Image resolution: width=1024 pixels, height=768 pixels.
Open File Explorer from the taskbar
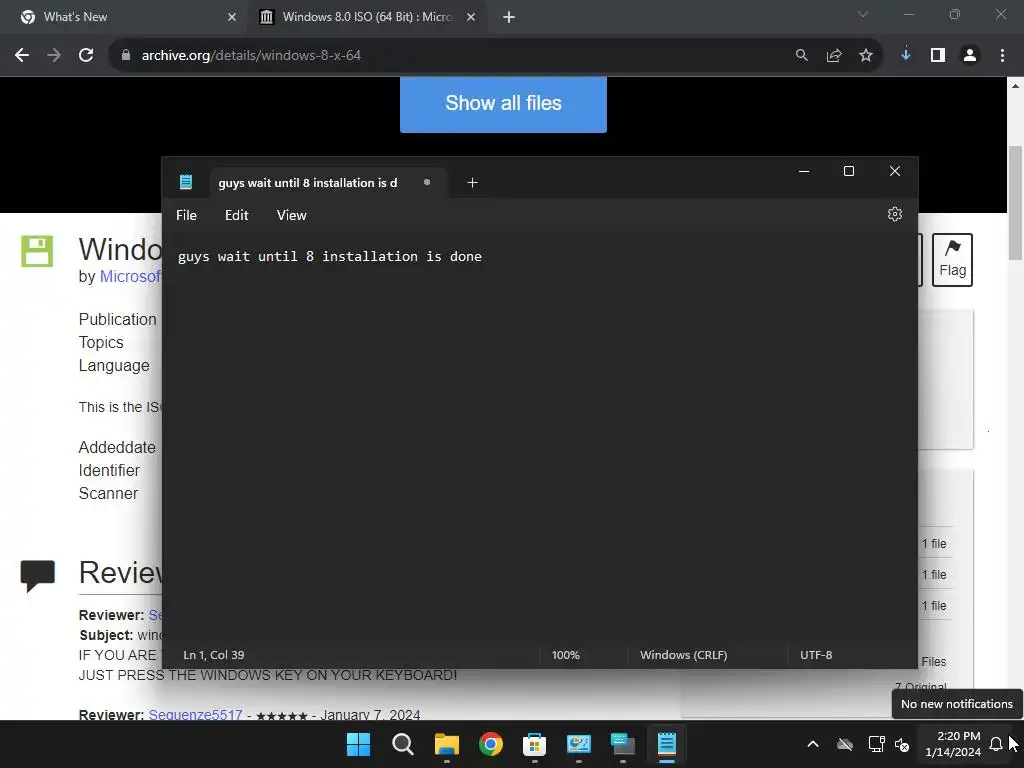point(447,744)
